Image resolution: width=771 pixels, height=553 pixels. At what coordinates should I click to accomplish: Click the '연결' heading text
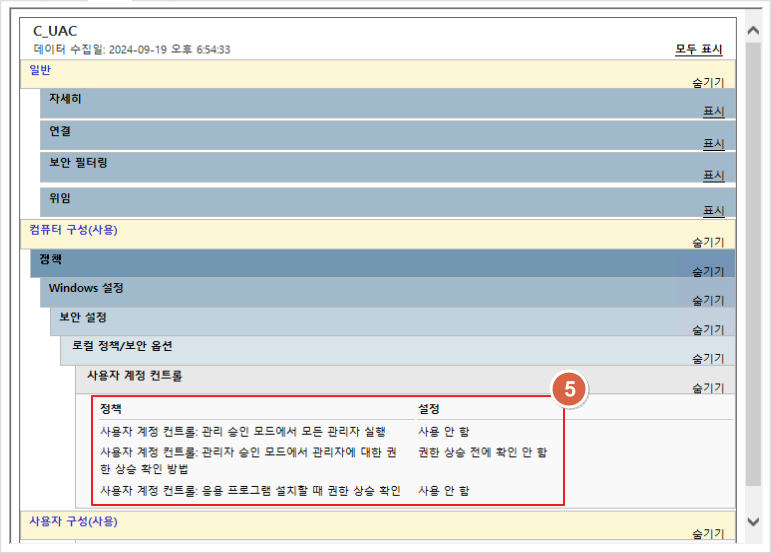point(59,131)
